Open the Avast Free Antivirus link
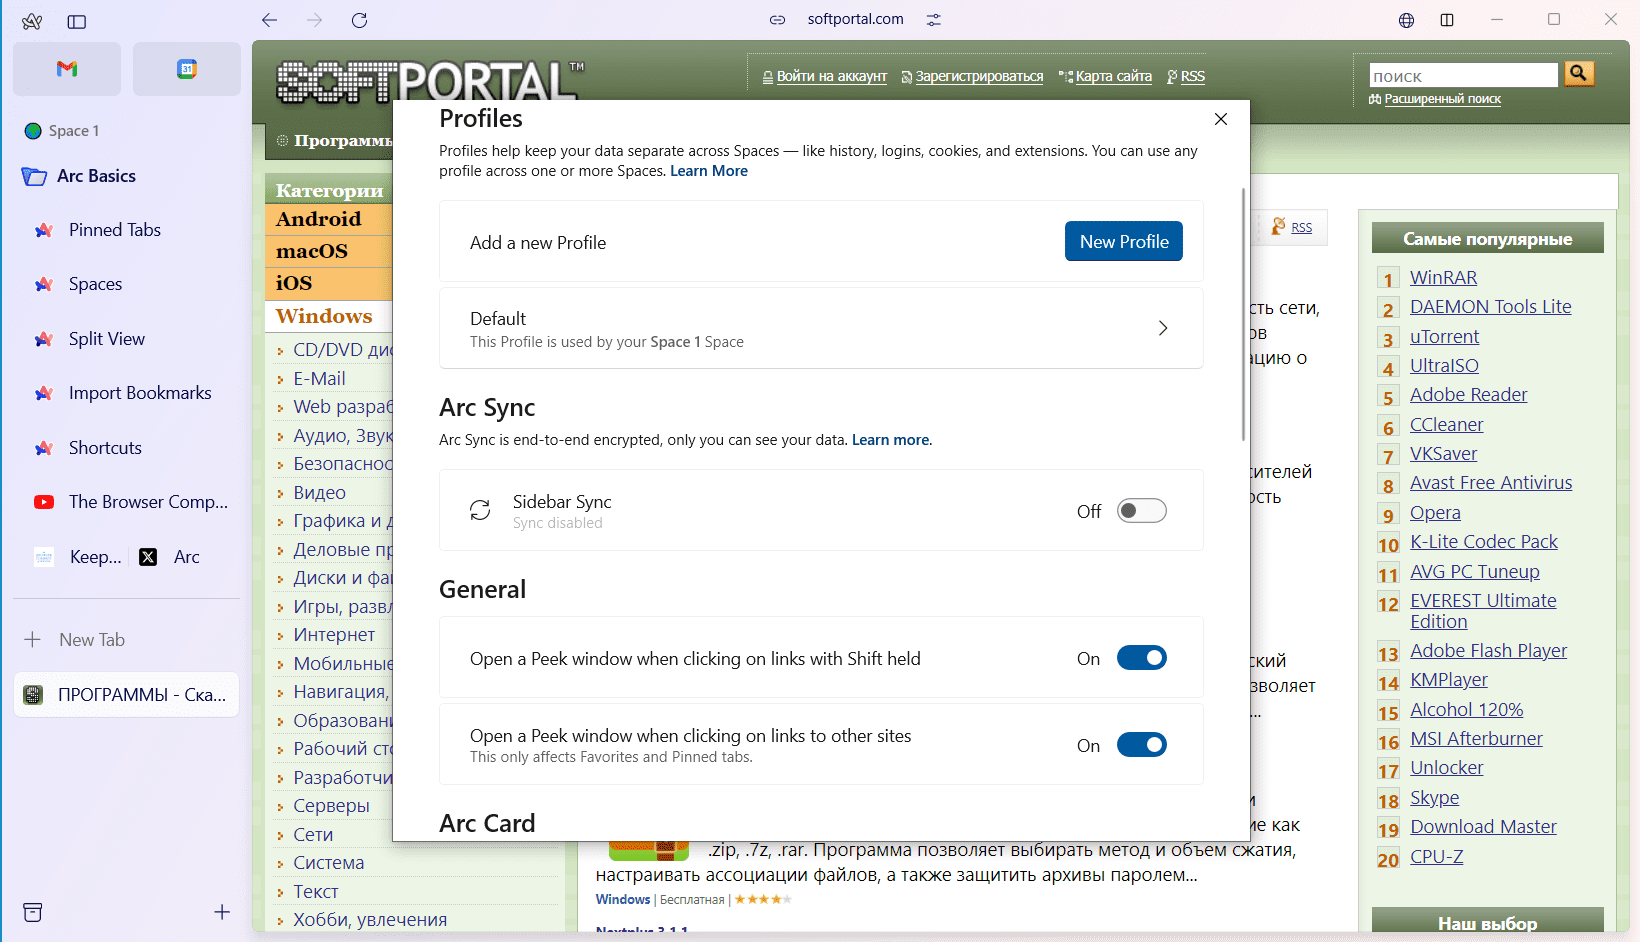Screen dimensions: 1640x942 pyautogui.click(x=1491, y=483)
